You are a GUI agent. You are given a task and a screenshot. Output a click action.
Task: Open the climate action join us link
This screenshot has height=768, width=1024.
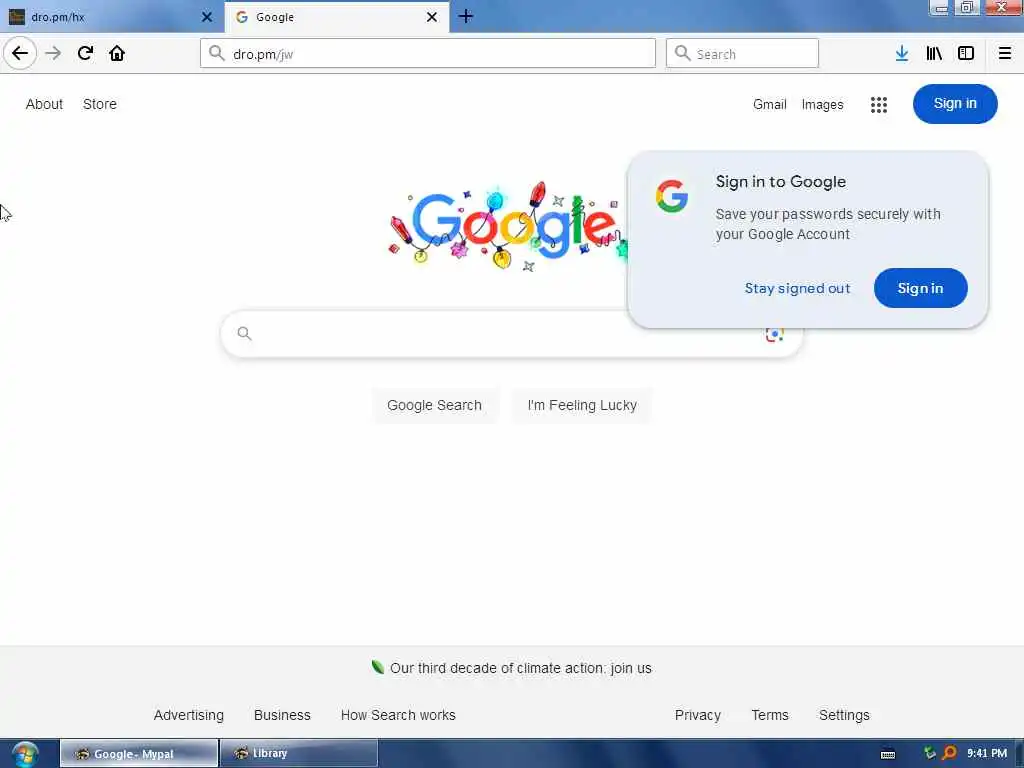pos(520,668)
